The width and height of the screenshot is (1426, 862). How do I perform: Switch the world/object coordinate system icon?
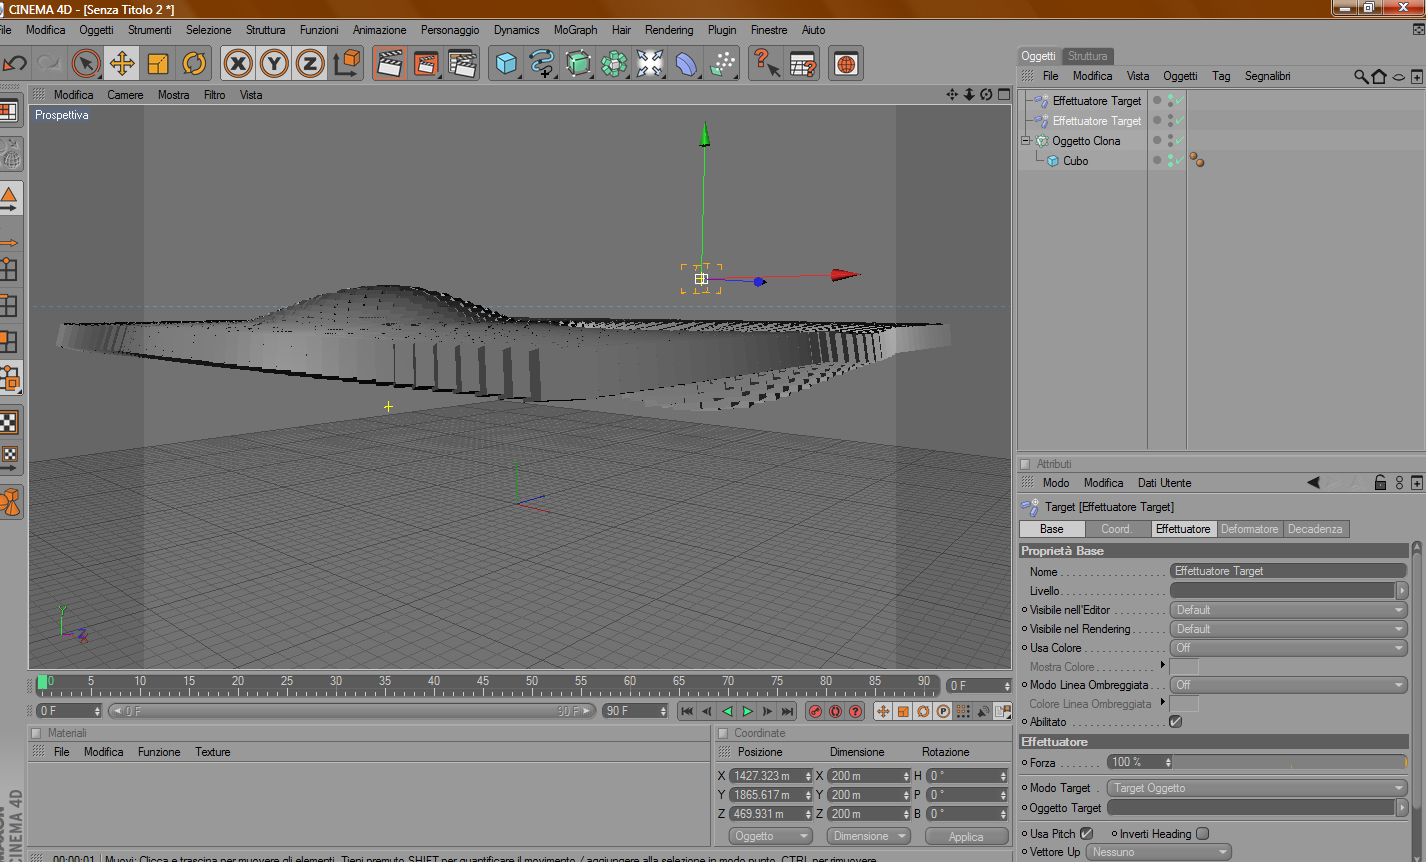click(x=346, y=64)
